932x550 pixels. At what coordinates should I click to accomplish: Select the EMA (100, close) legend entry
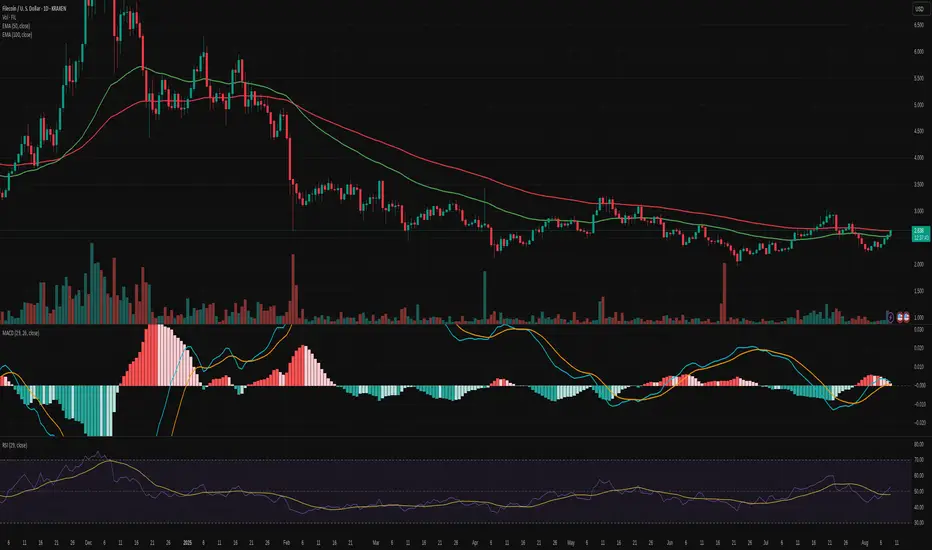point(17,35)
